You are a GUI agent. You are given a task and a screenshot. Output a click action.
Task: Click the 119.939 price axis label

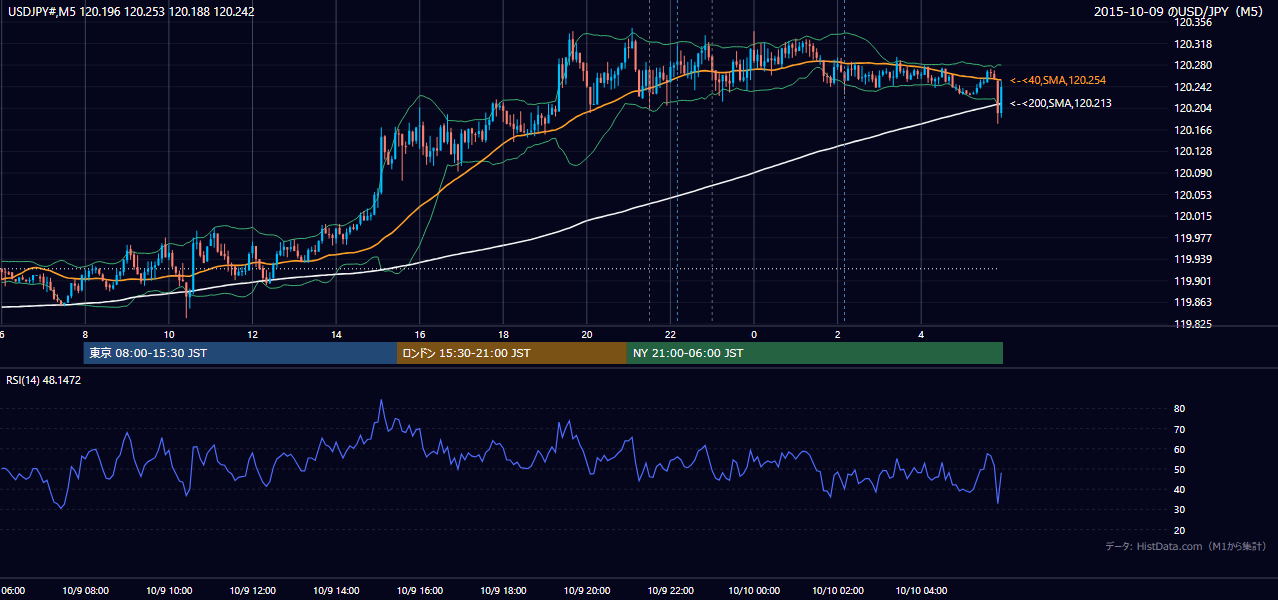click(x=1191, y=260)
